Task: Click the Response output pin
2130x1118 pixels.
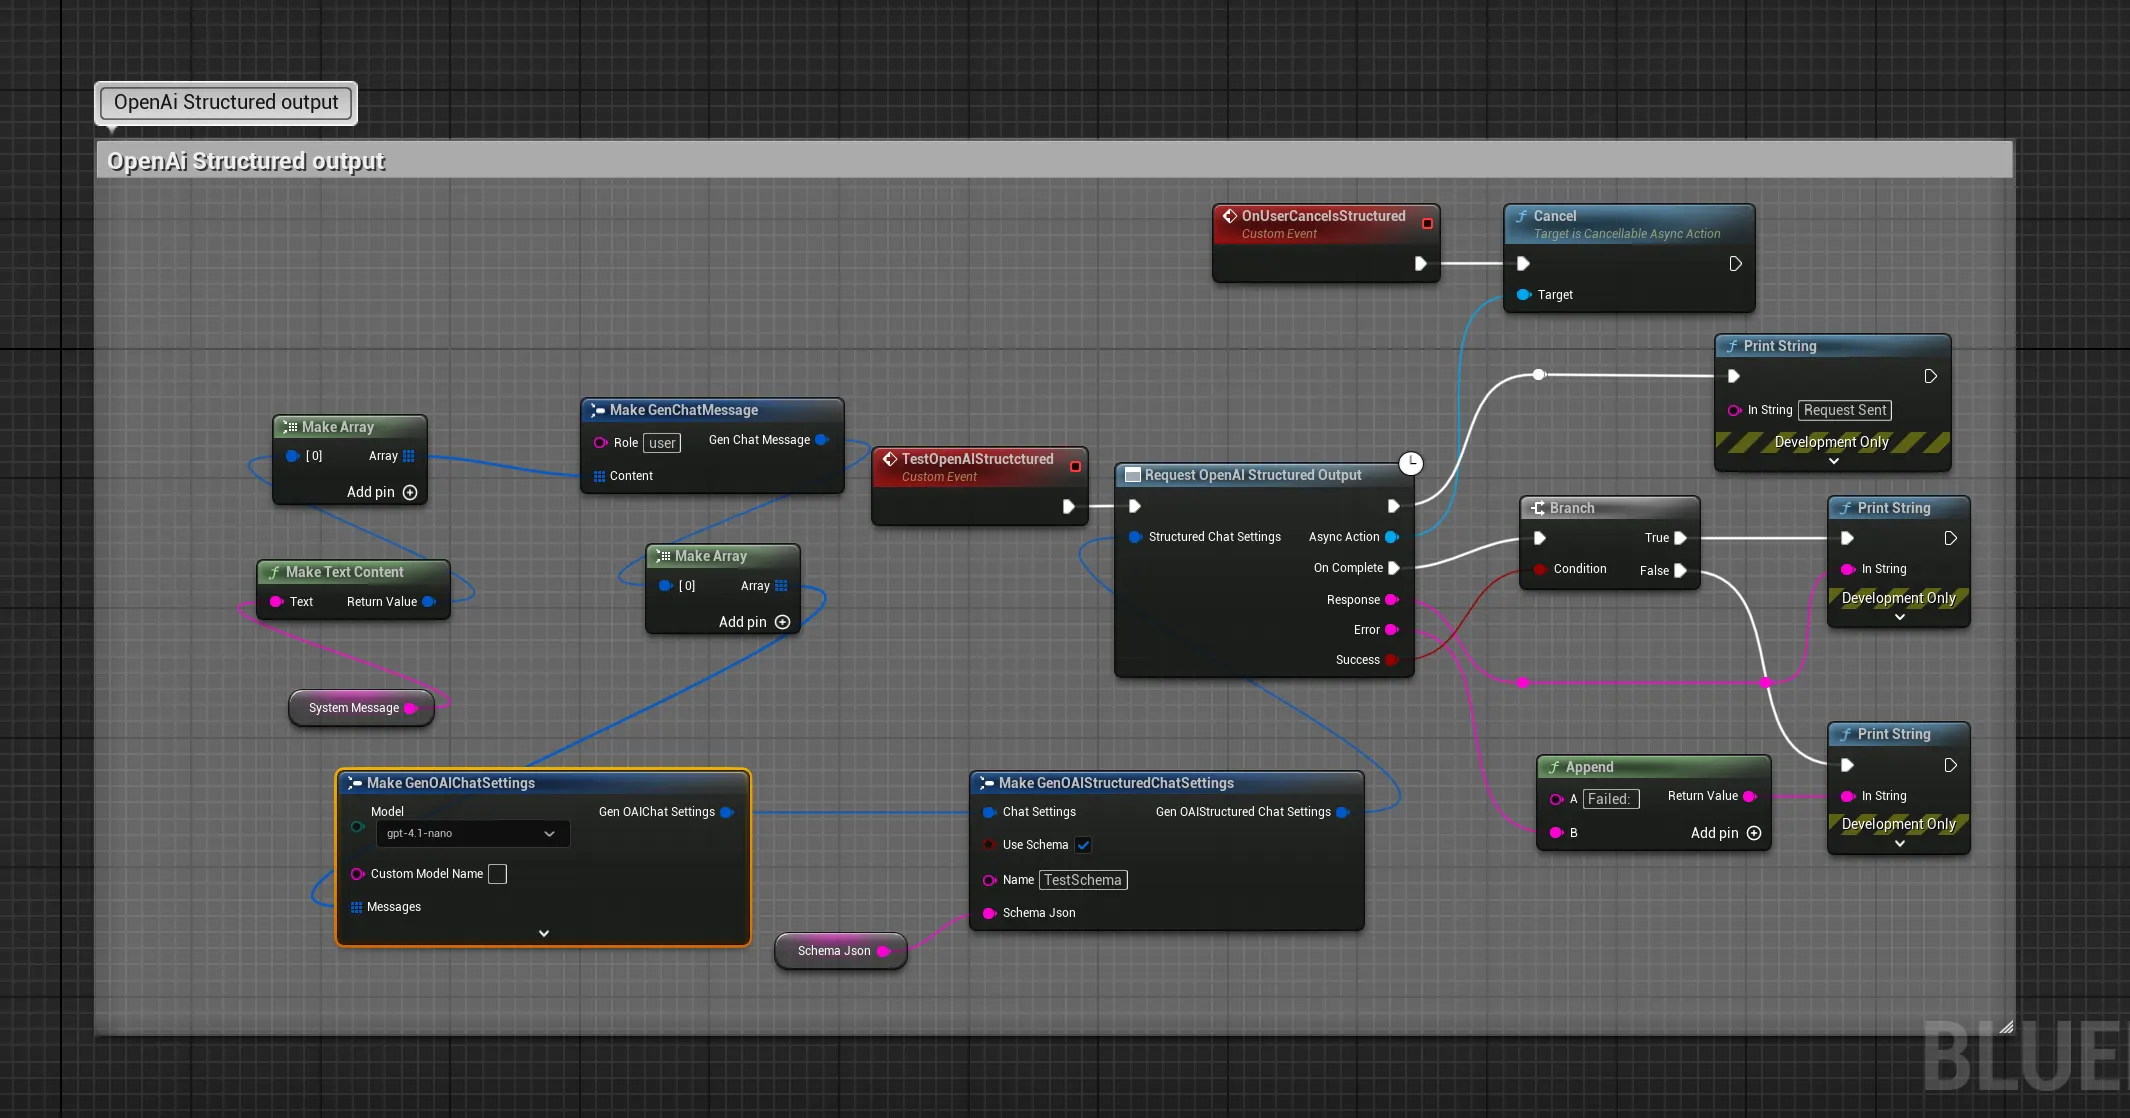Action: coord(1391,600)
